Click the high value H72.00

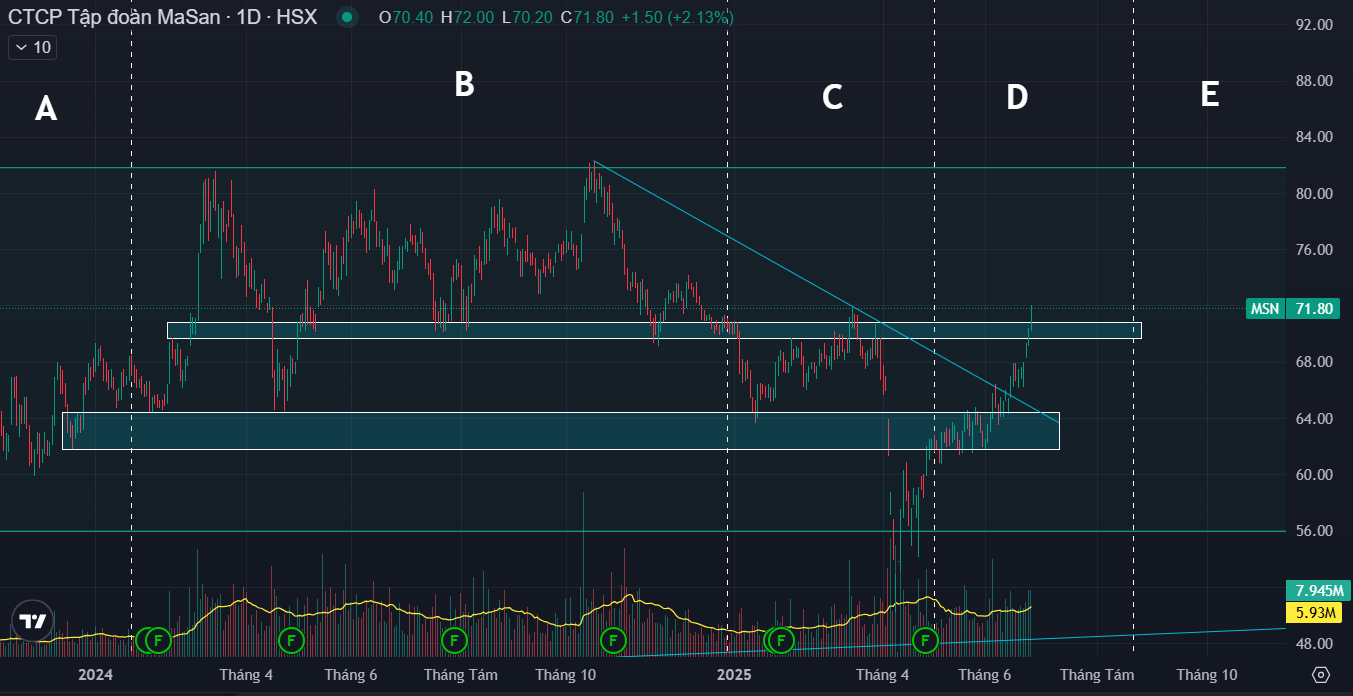468,17
